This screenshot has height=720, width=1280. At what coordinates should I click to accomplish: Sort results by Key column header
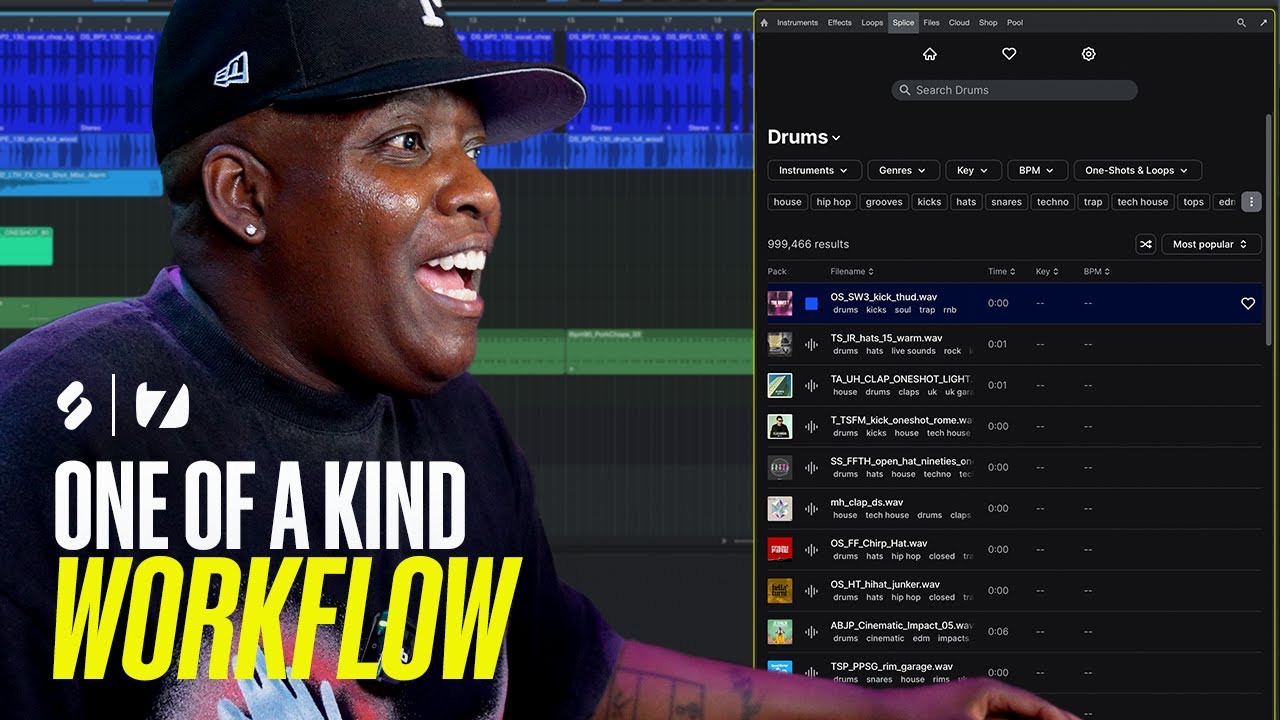(x=1046, y=271)
